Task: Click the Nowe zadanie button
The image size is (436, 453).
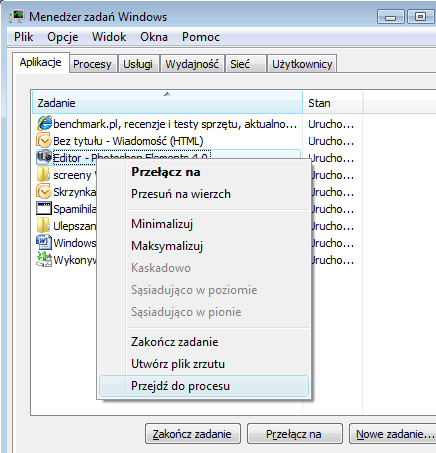Action: pyautogui.click(x=393, y=434)
